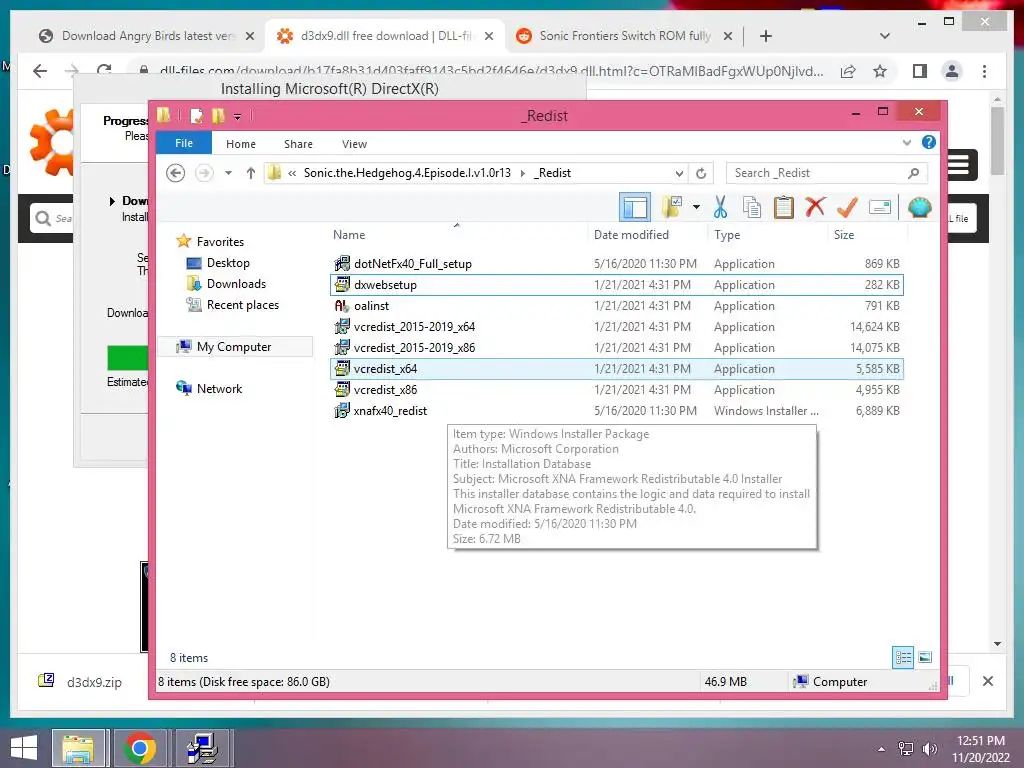Click the red X Delete icon
Image resolution: width=1024 pixels, height=768 pixels.
[x=815, y=208]
